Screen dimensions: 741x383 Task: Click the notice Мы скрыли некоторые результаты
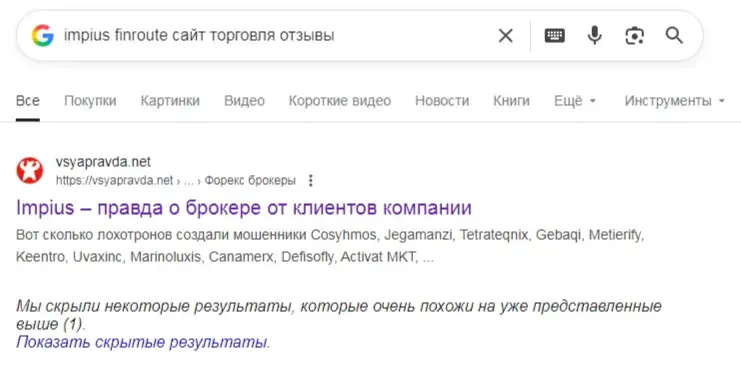point(339,315)
